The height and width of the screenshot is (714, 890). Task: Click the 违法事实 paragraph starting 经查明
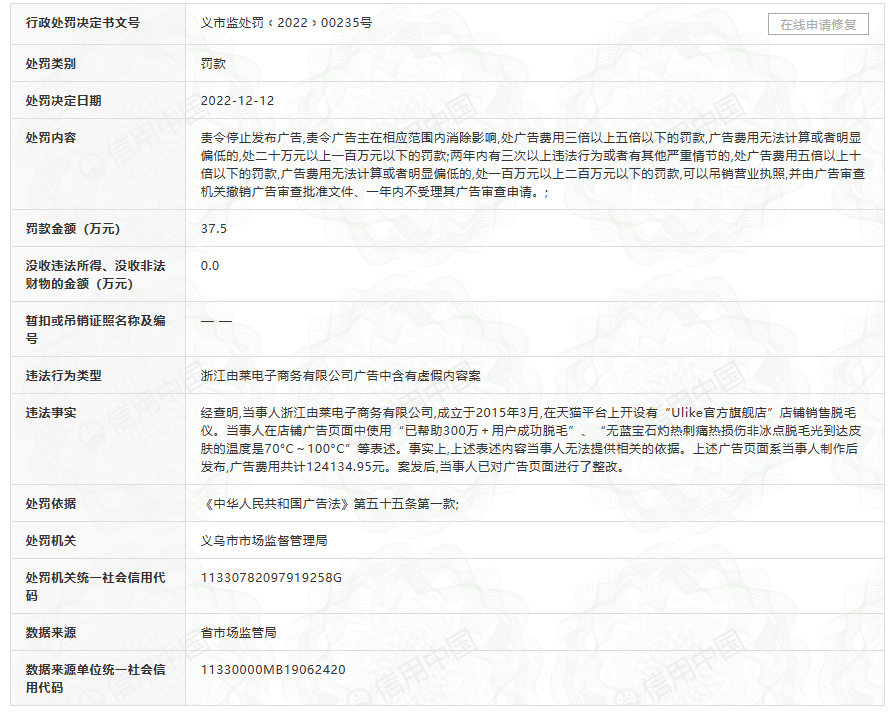point(531,440)
